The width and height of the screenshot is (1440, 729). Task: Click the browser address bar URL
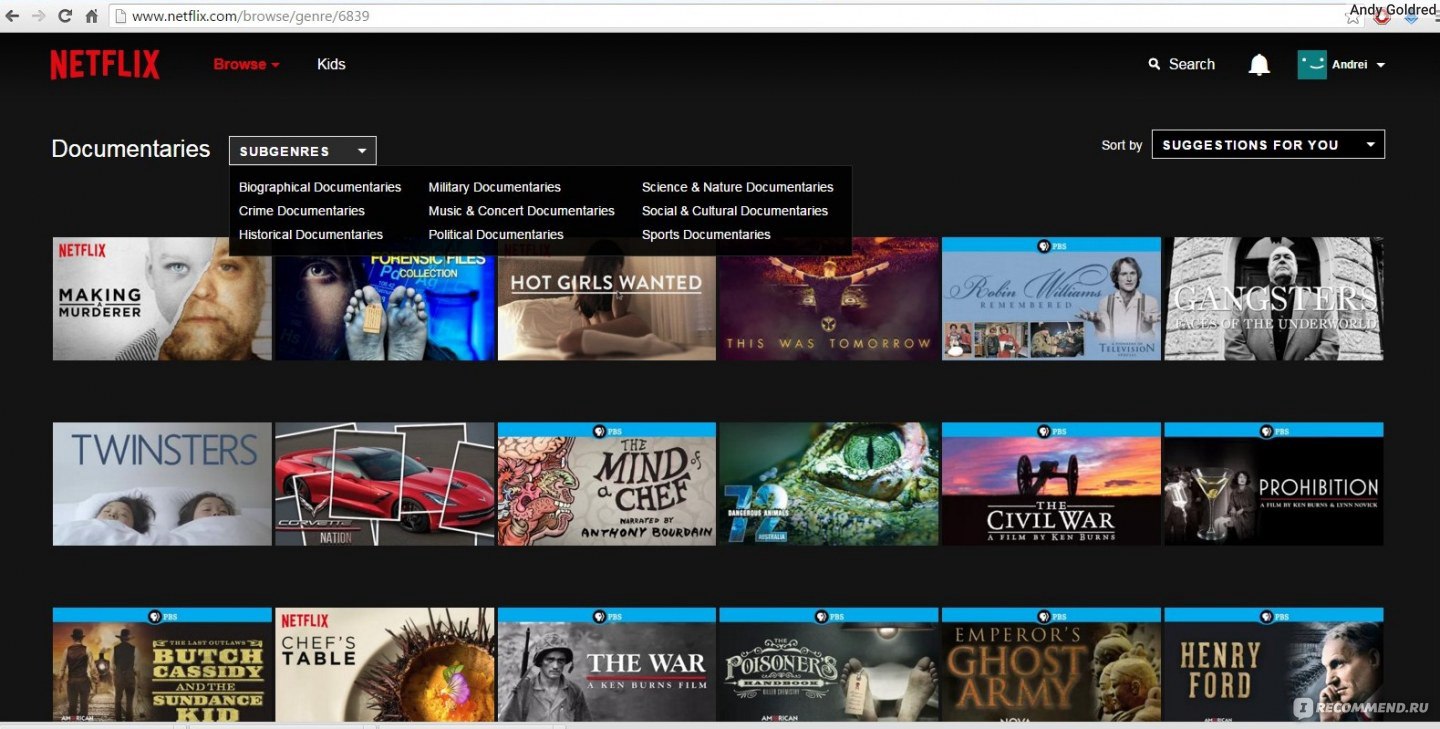[x=251, y=16]
